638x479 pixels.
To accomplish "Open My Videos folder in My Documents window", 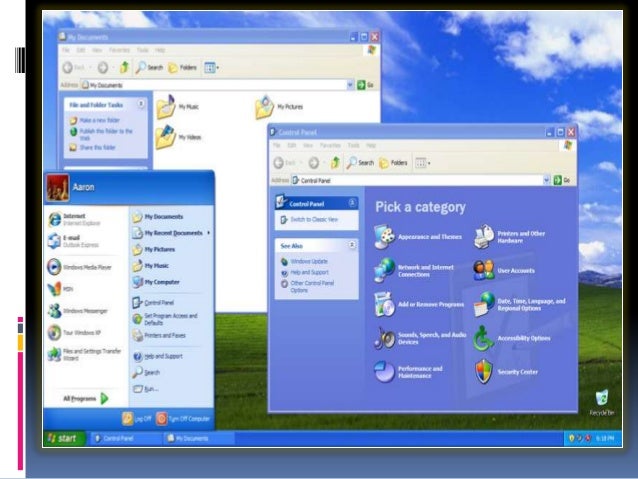I will [178, 137].
